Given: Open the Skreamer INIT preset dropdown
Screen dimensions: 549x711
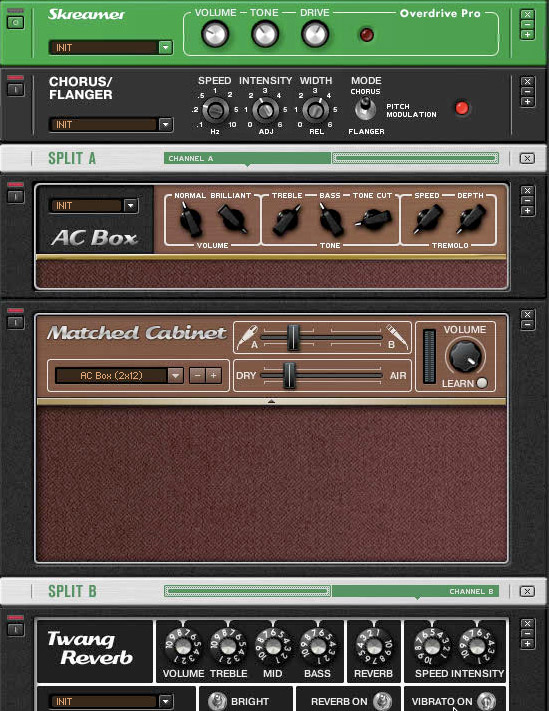Looking at the screenshot, I should (165, 47).
